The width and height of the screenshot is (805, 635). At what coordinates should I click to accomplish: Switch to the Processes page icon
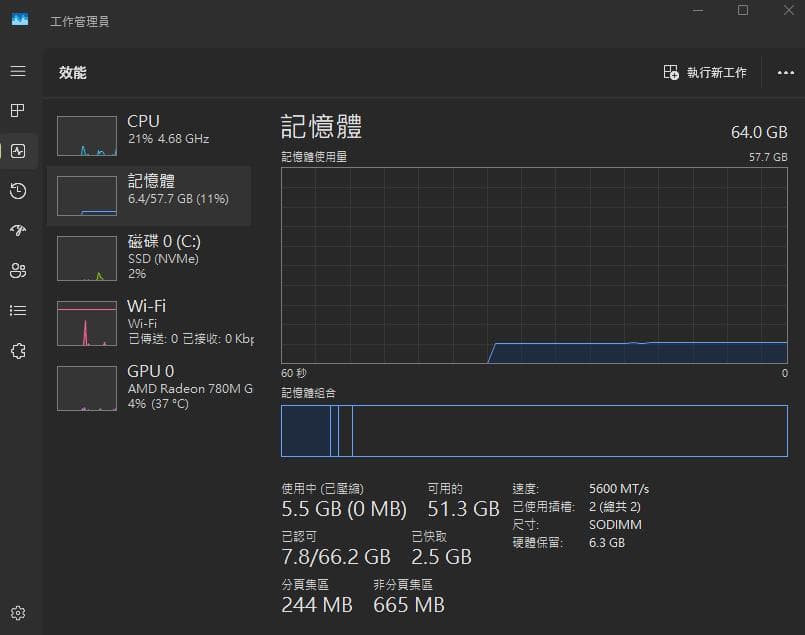17,111
